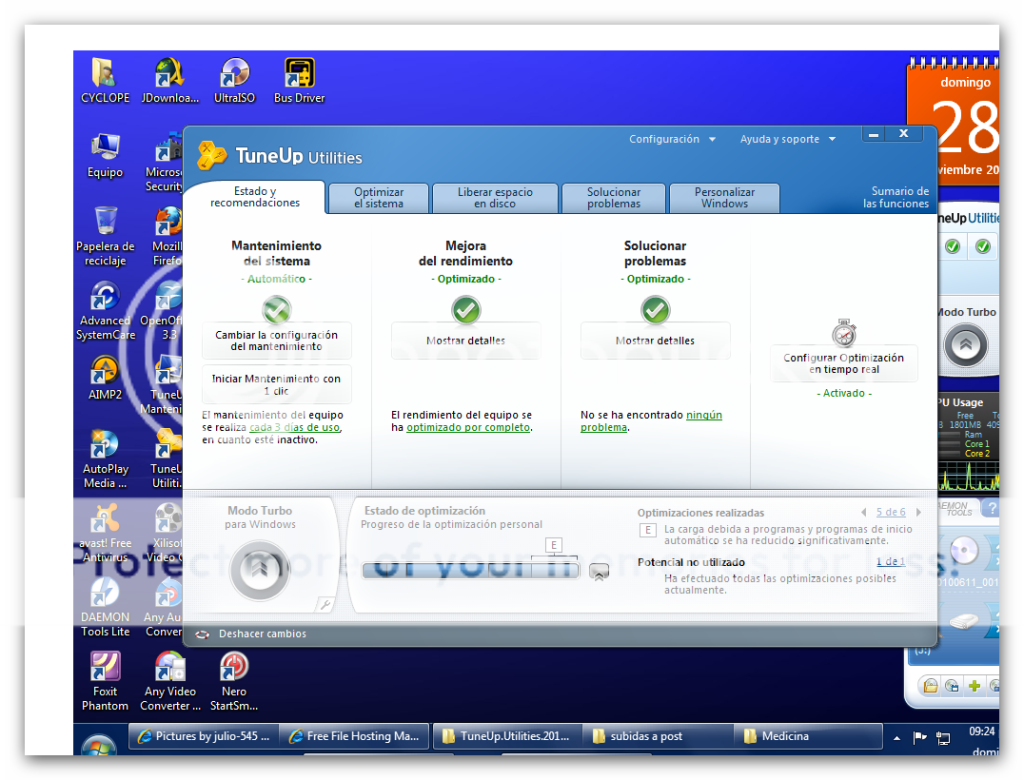Launch avast! Free Antivirus shortcut
This screenshot has width=1024, height=780.
pos(104,532)
